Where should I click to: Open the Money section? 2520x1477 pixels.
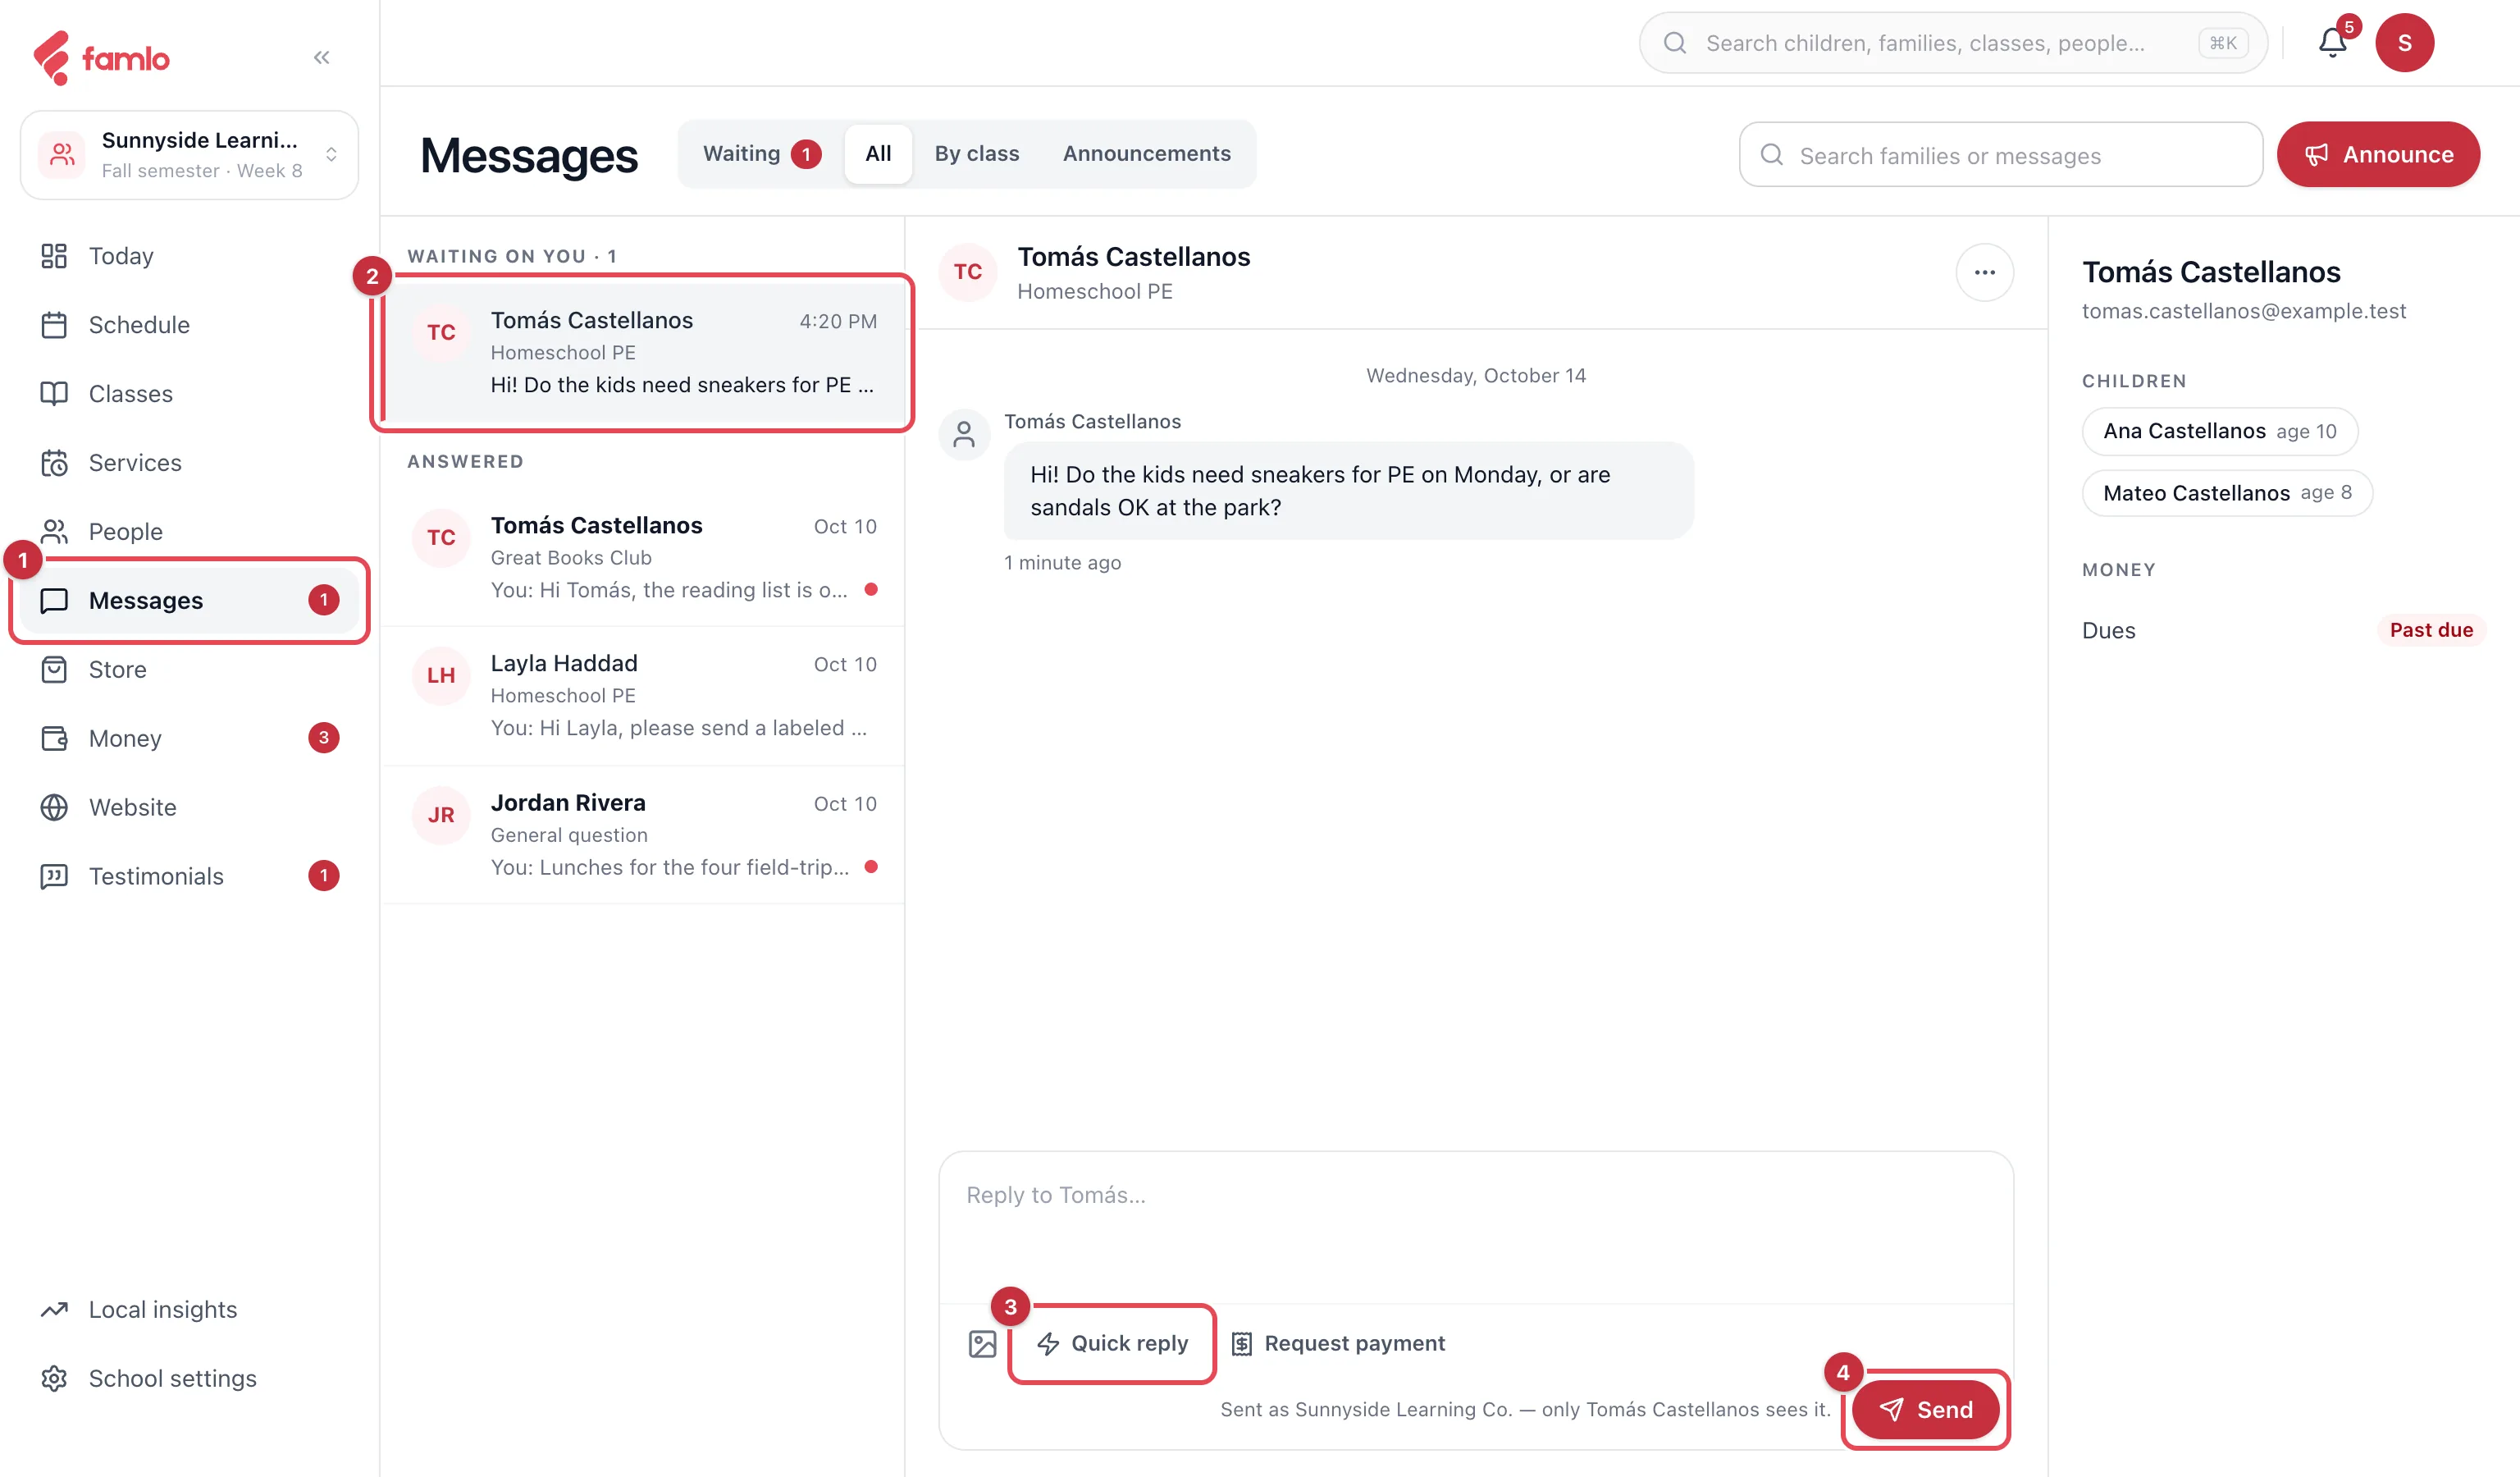[189, 738]
